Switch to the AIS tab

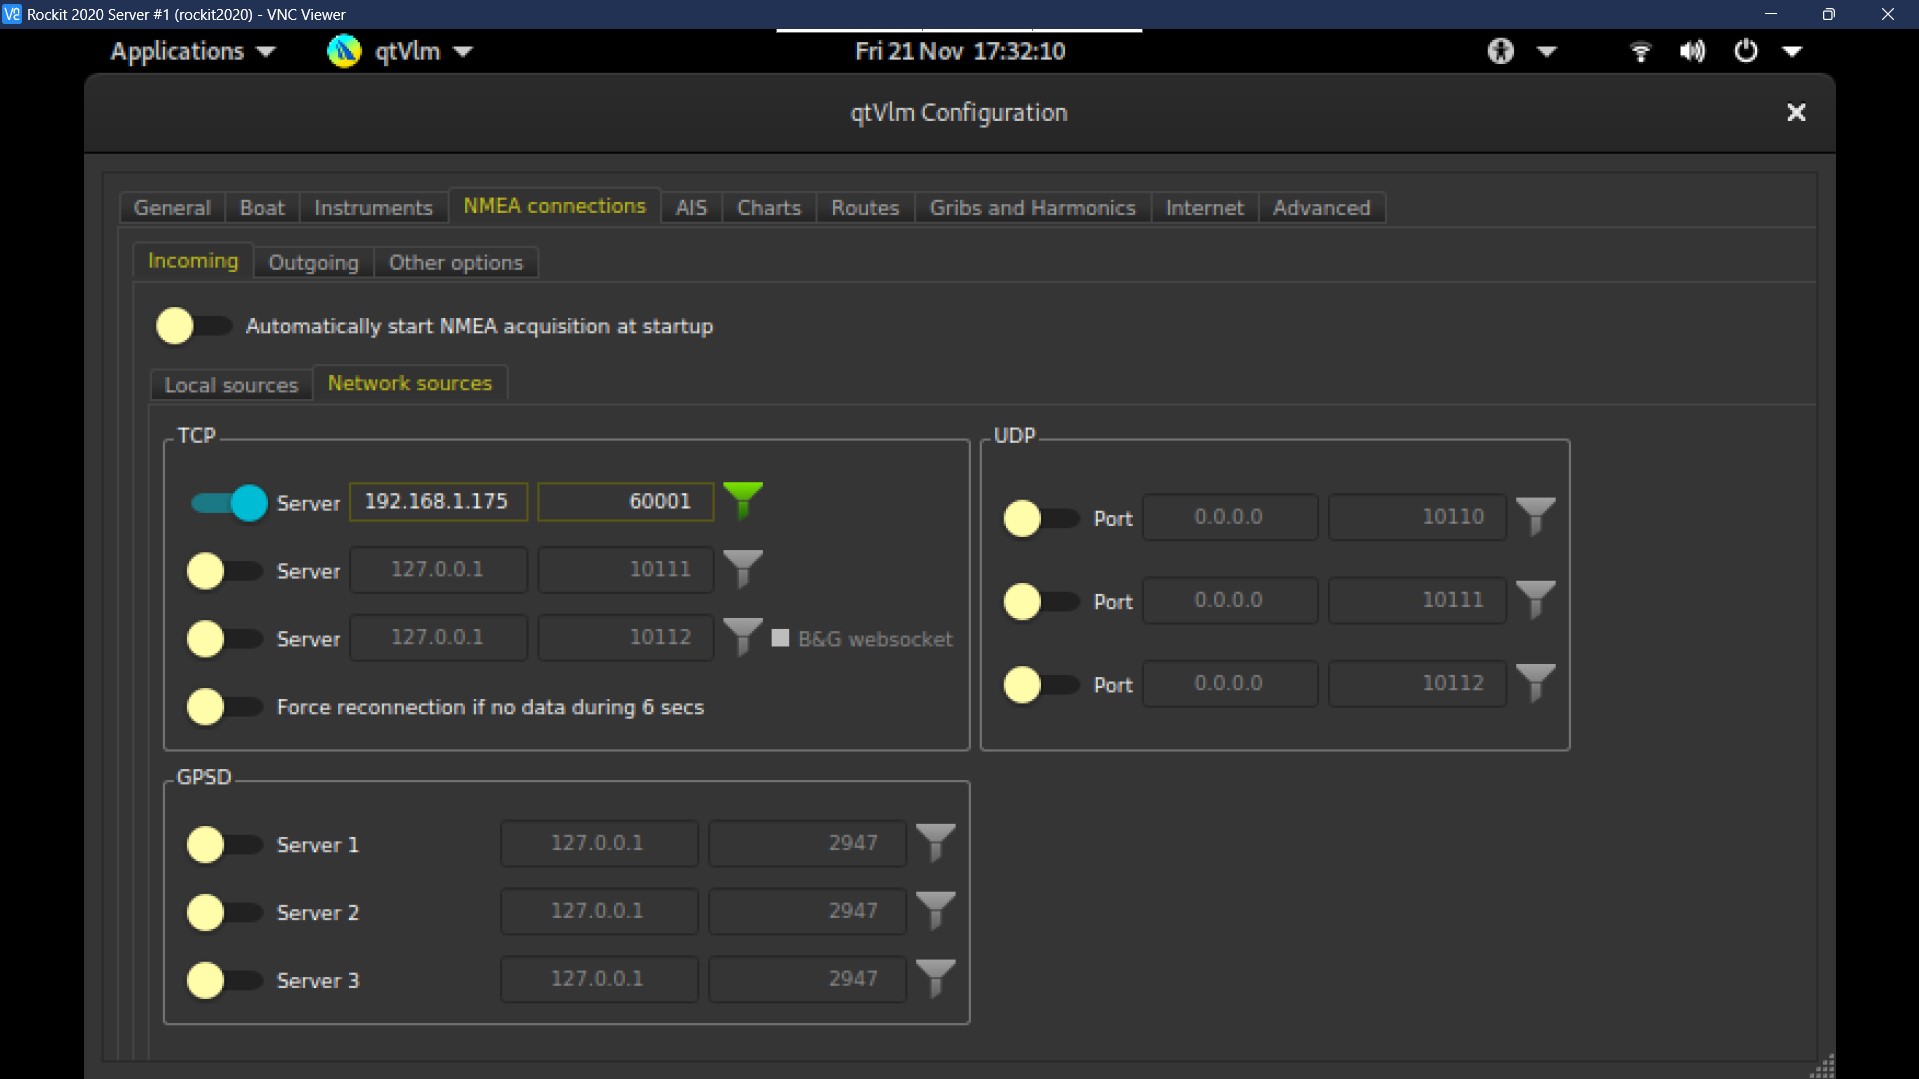691,207
